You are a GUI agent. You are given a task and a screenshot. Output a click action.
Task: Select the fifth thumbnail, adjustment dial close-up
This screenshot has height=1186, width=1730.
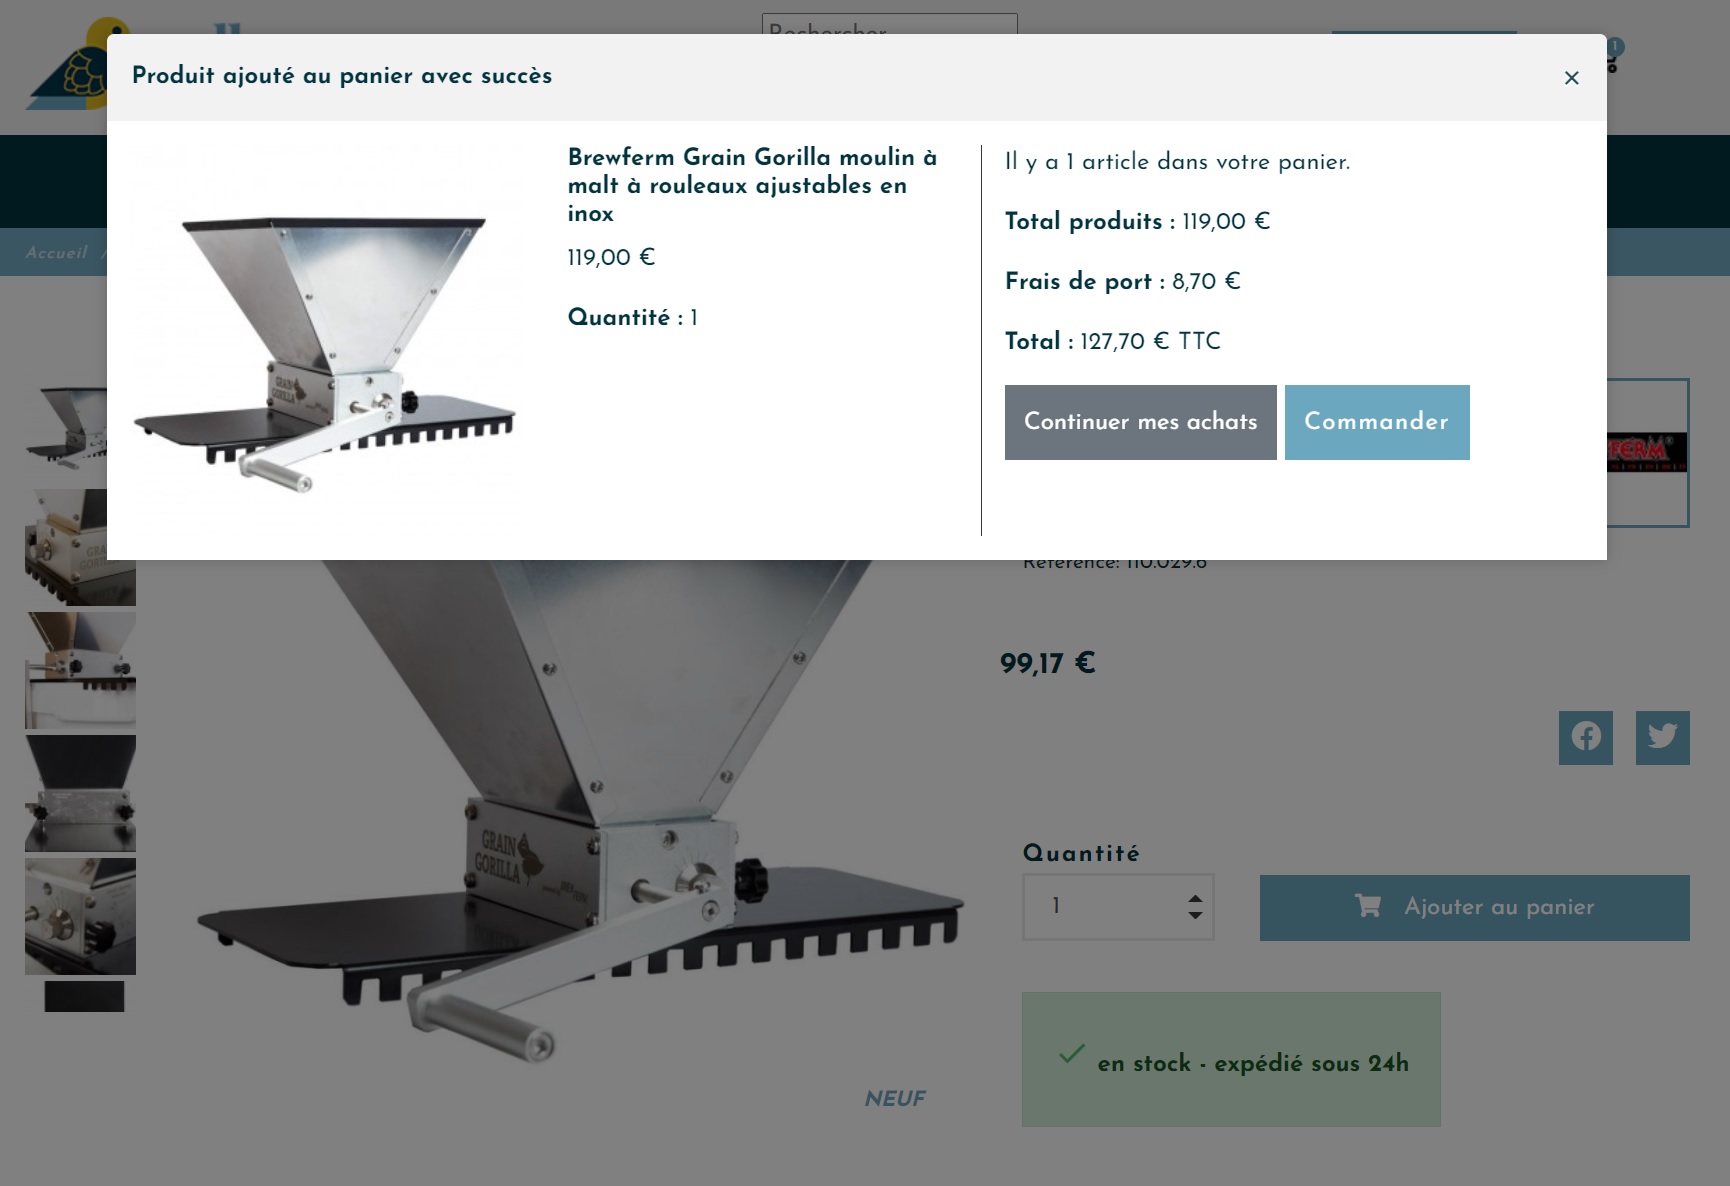[80, 916]
